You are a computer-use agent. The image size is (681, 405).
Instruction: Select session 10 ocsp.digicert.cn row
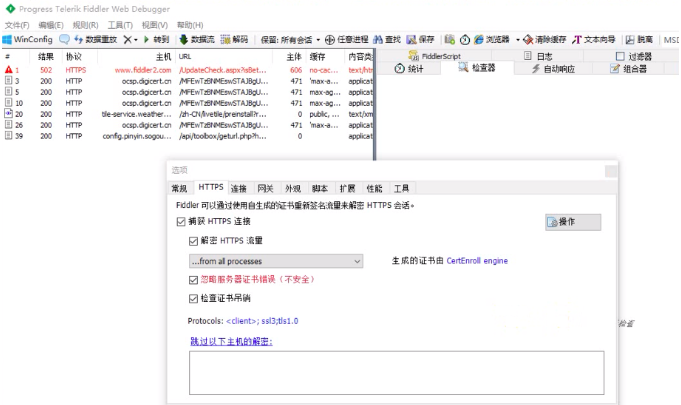pos(188,103)
